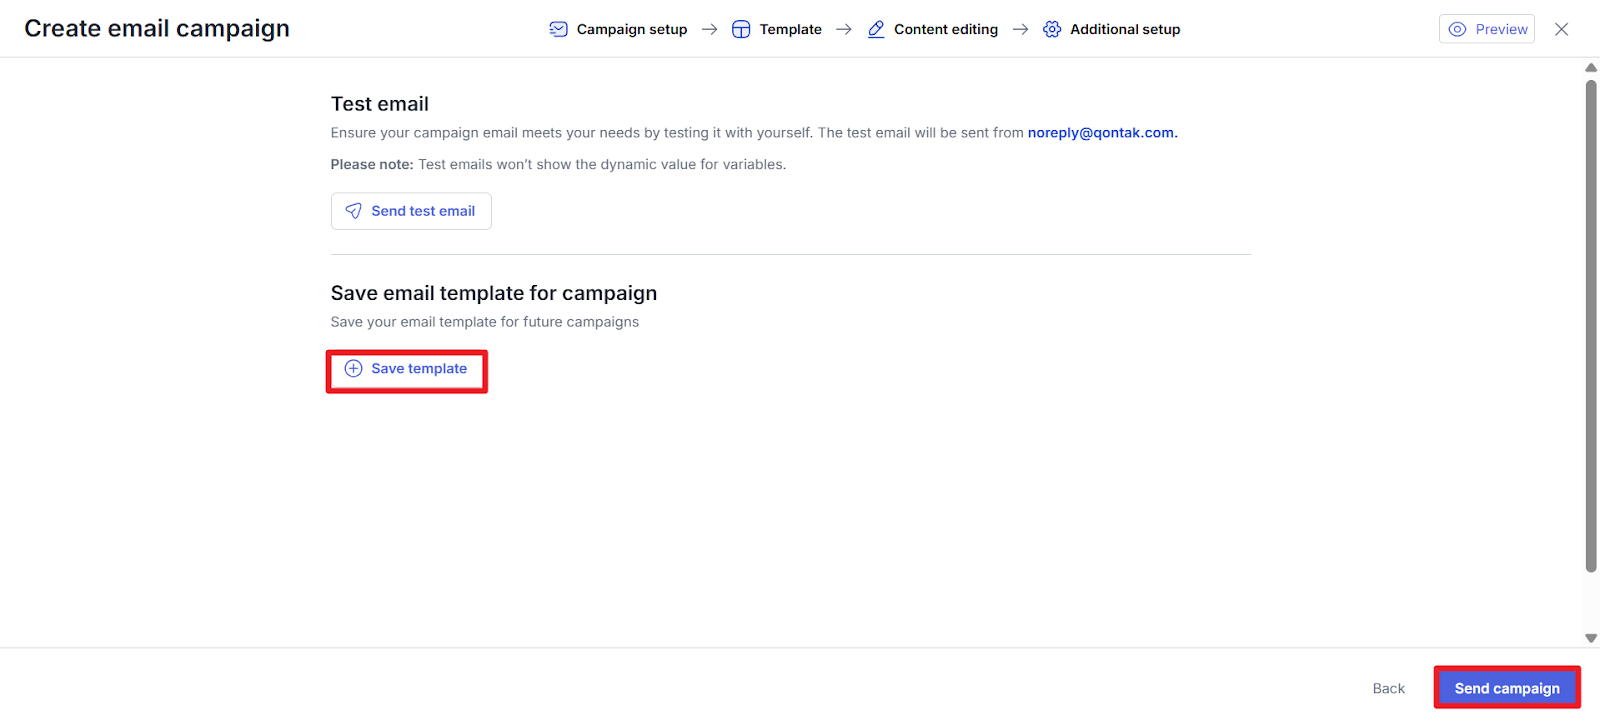Click the Content editing pencil icon

click(x=876, y=29)
